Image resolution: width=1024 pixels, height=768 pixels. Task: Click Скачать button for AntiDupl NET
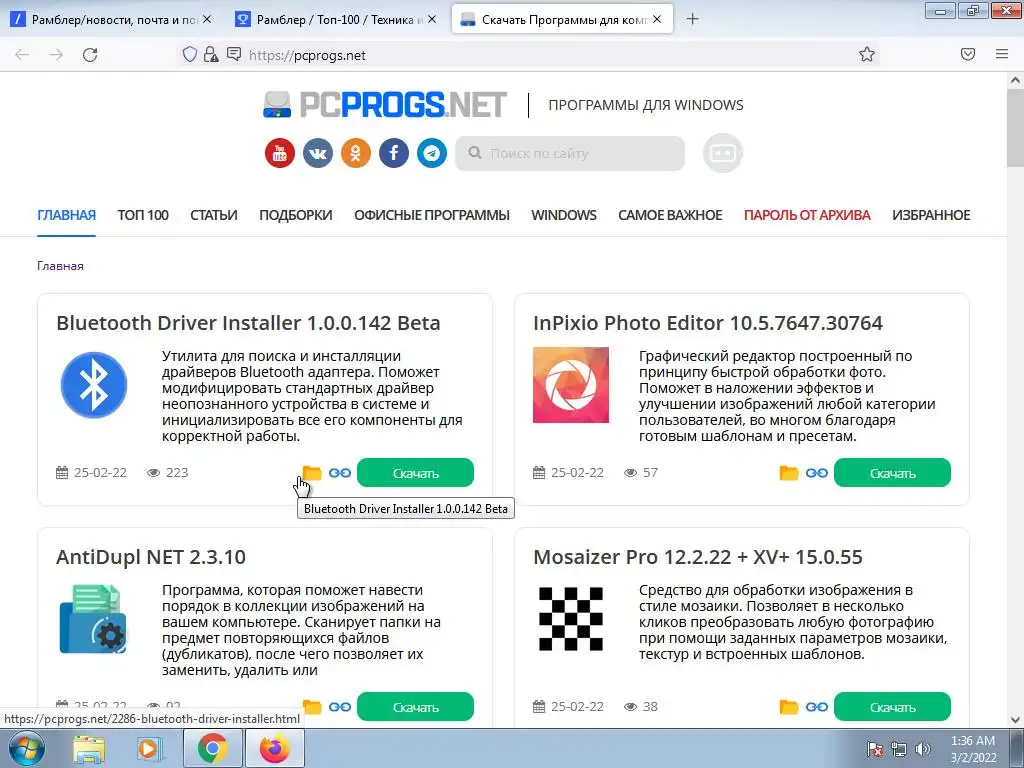point(415,707)
